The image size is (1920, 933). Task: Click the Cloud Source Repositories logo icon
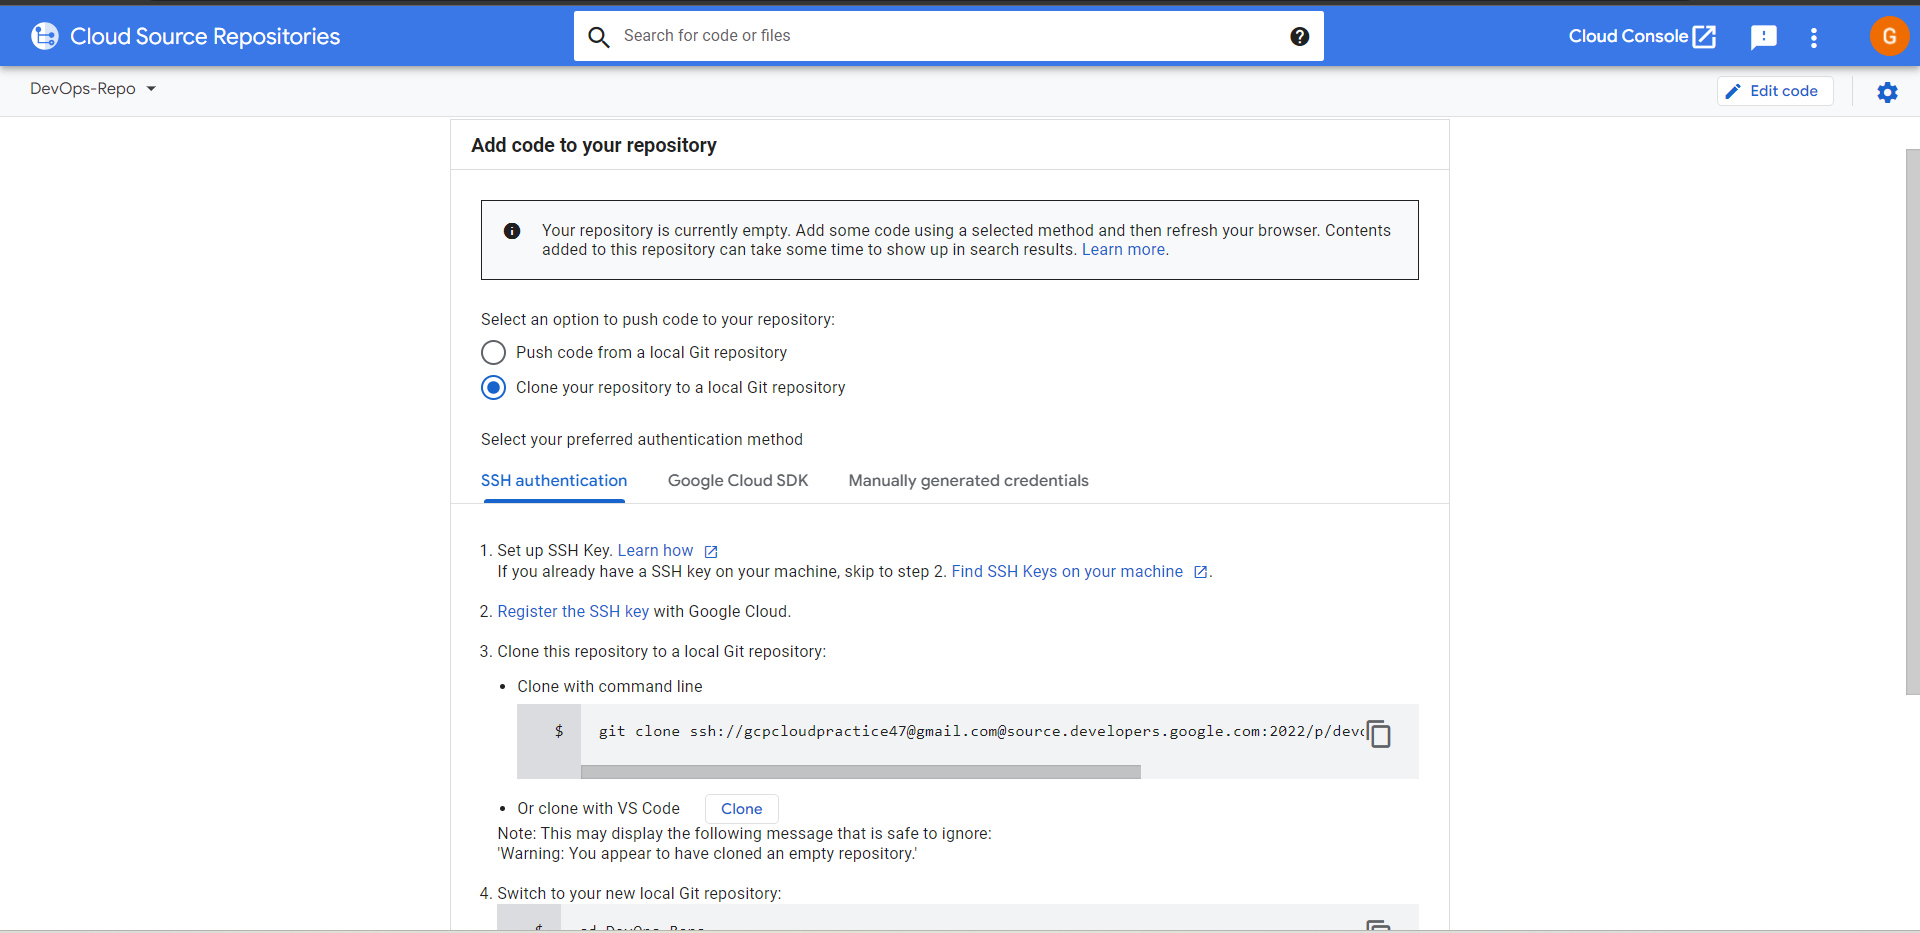(x=45, y=36)
